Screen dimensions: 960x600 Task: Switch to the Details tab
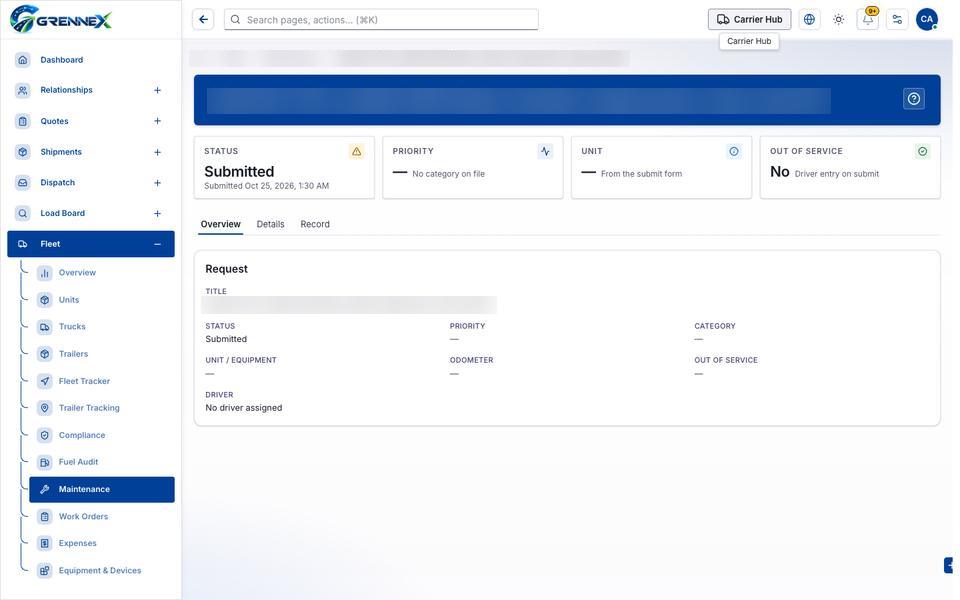pyautogui.click(x=270, y=224)
